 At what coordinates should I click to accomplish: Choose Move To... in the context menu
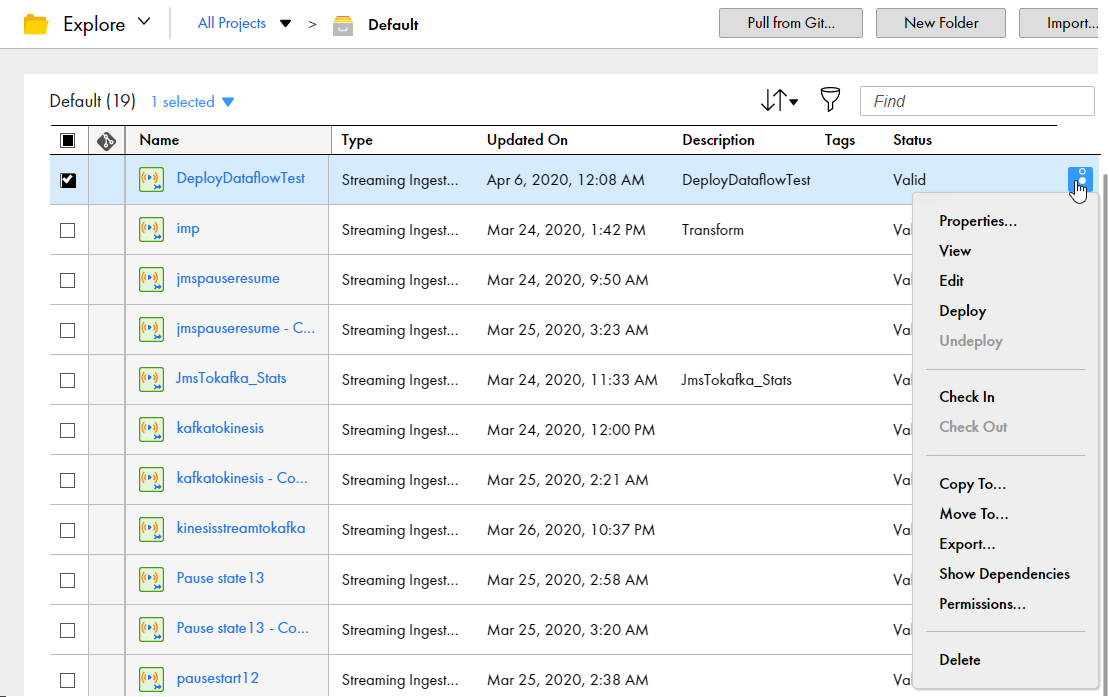(x=973, y=514)
